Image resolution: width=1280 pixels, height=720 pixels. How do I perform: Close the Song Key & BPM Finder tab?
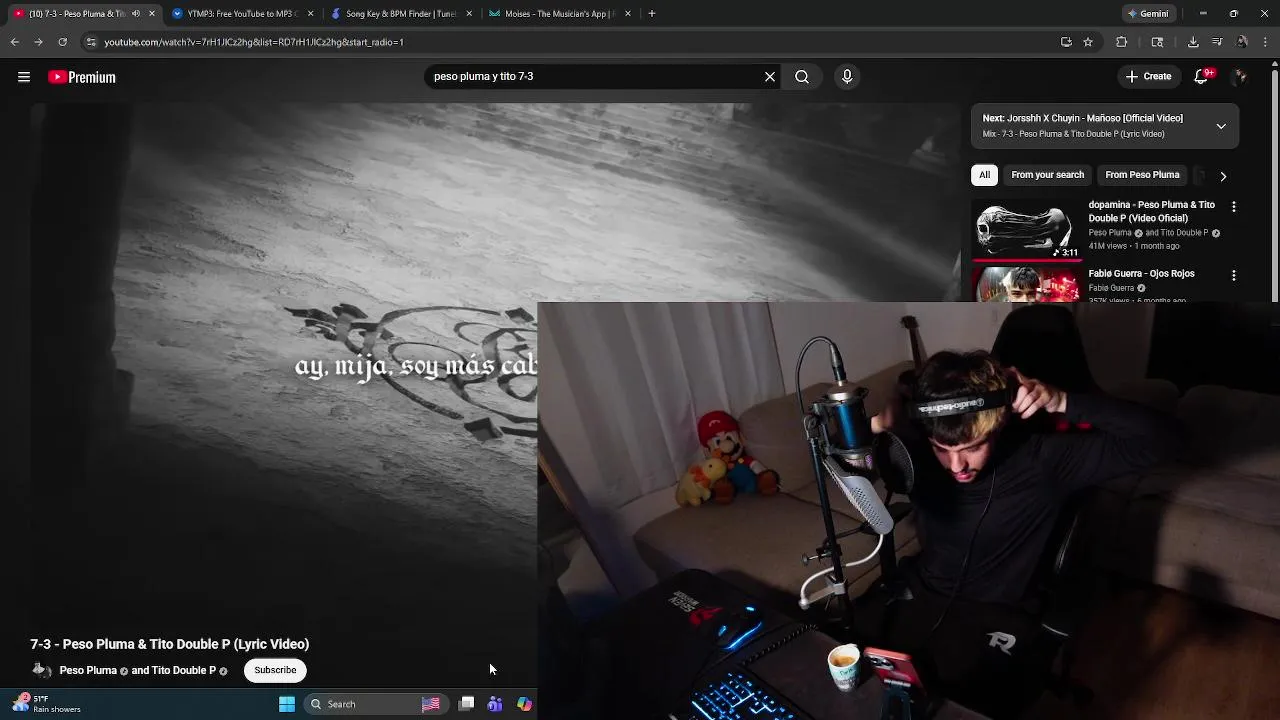pos(469,14)
